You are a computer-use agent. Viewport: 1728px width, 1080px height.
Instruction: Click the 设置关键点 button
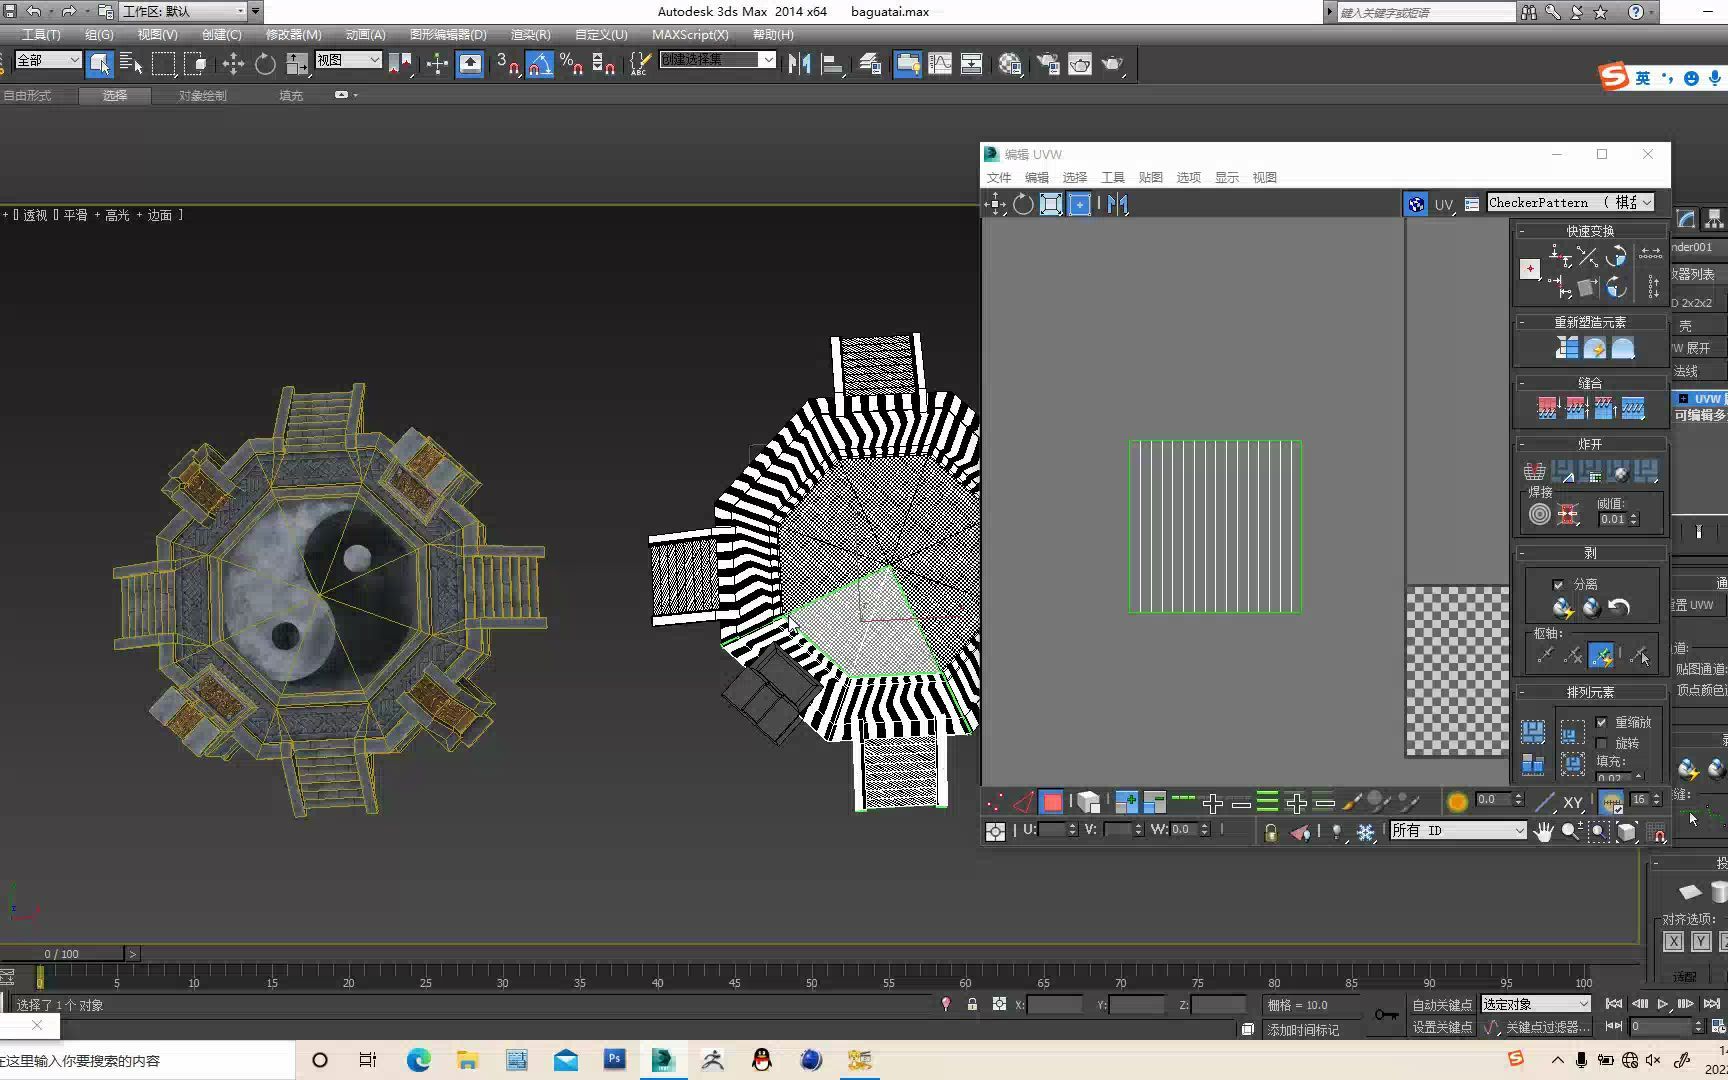(1442, 1027)
